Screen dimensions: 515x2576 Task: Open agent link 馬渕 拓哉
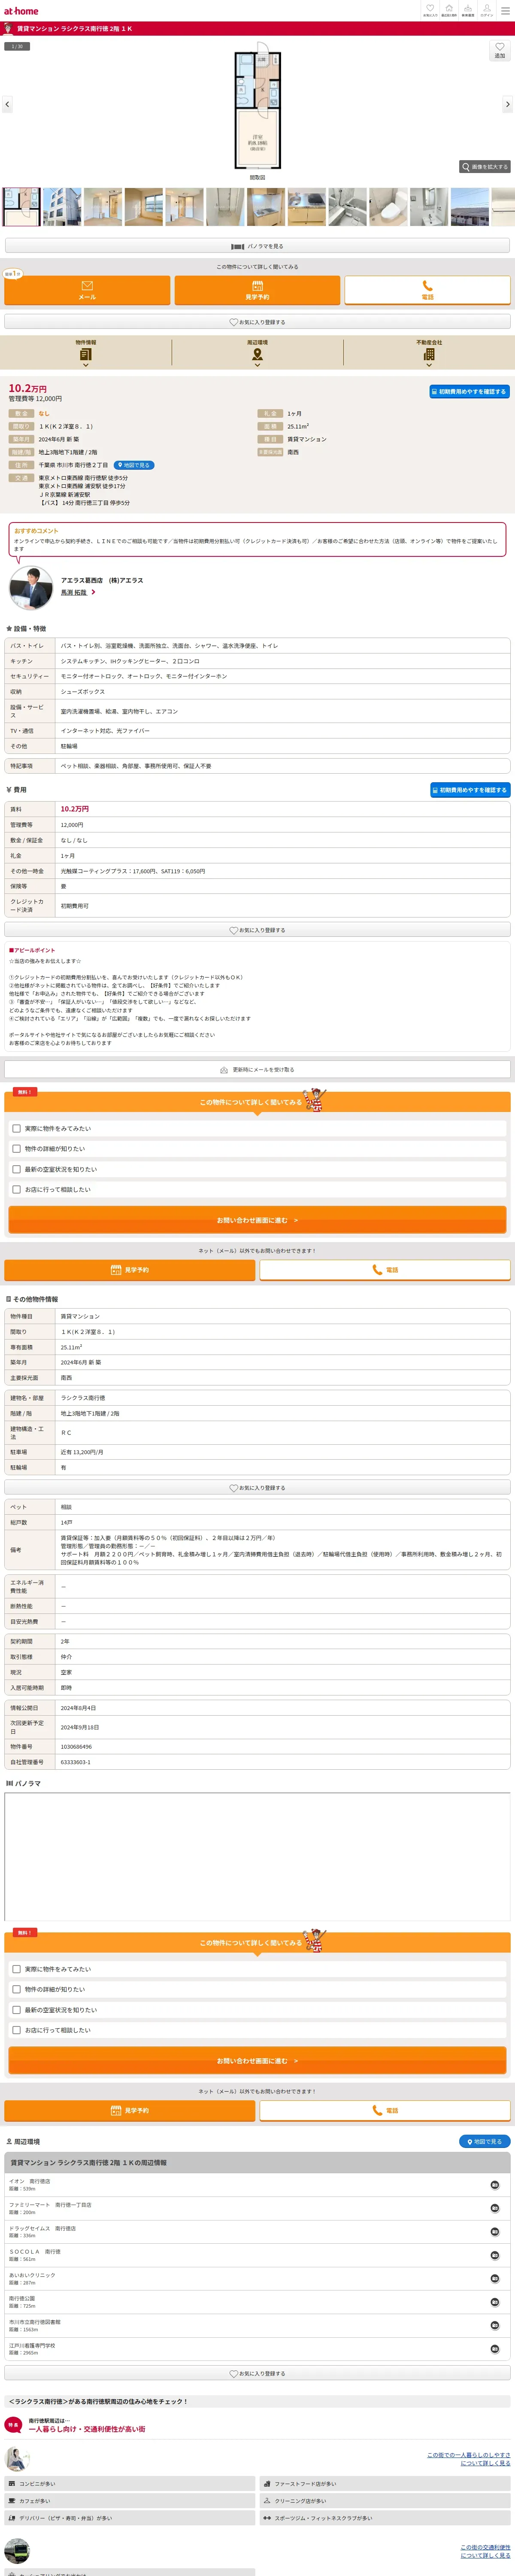click(74, 592)
